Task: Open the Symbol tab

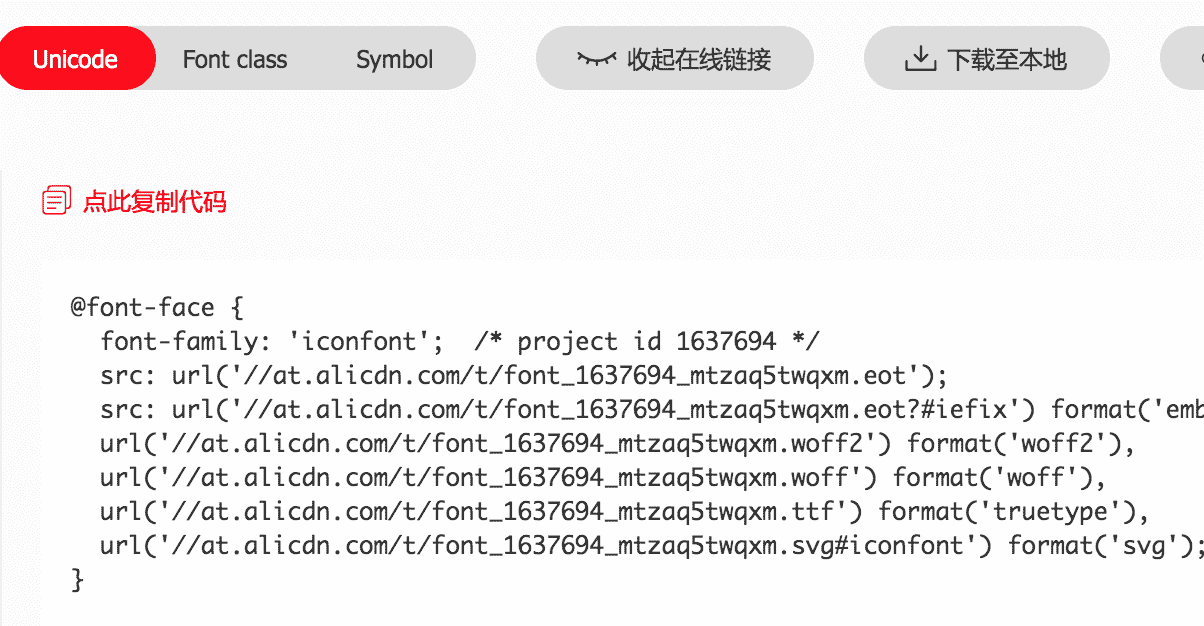Action: click(394, 59)
